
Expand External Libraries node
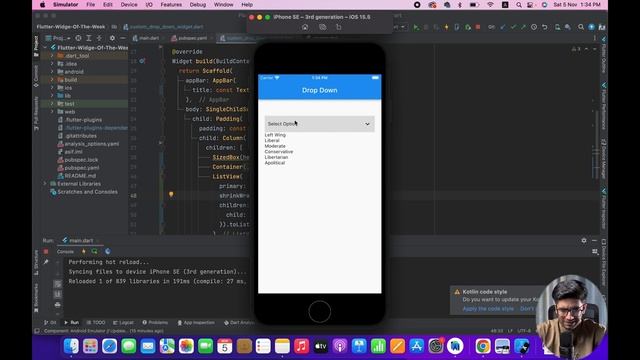tap(45, 184)
